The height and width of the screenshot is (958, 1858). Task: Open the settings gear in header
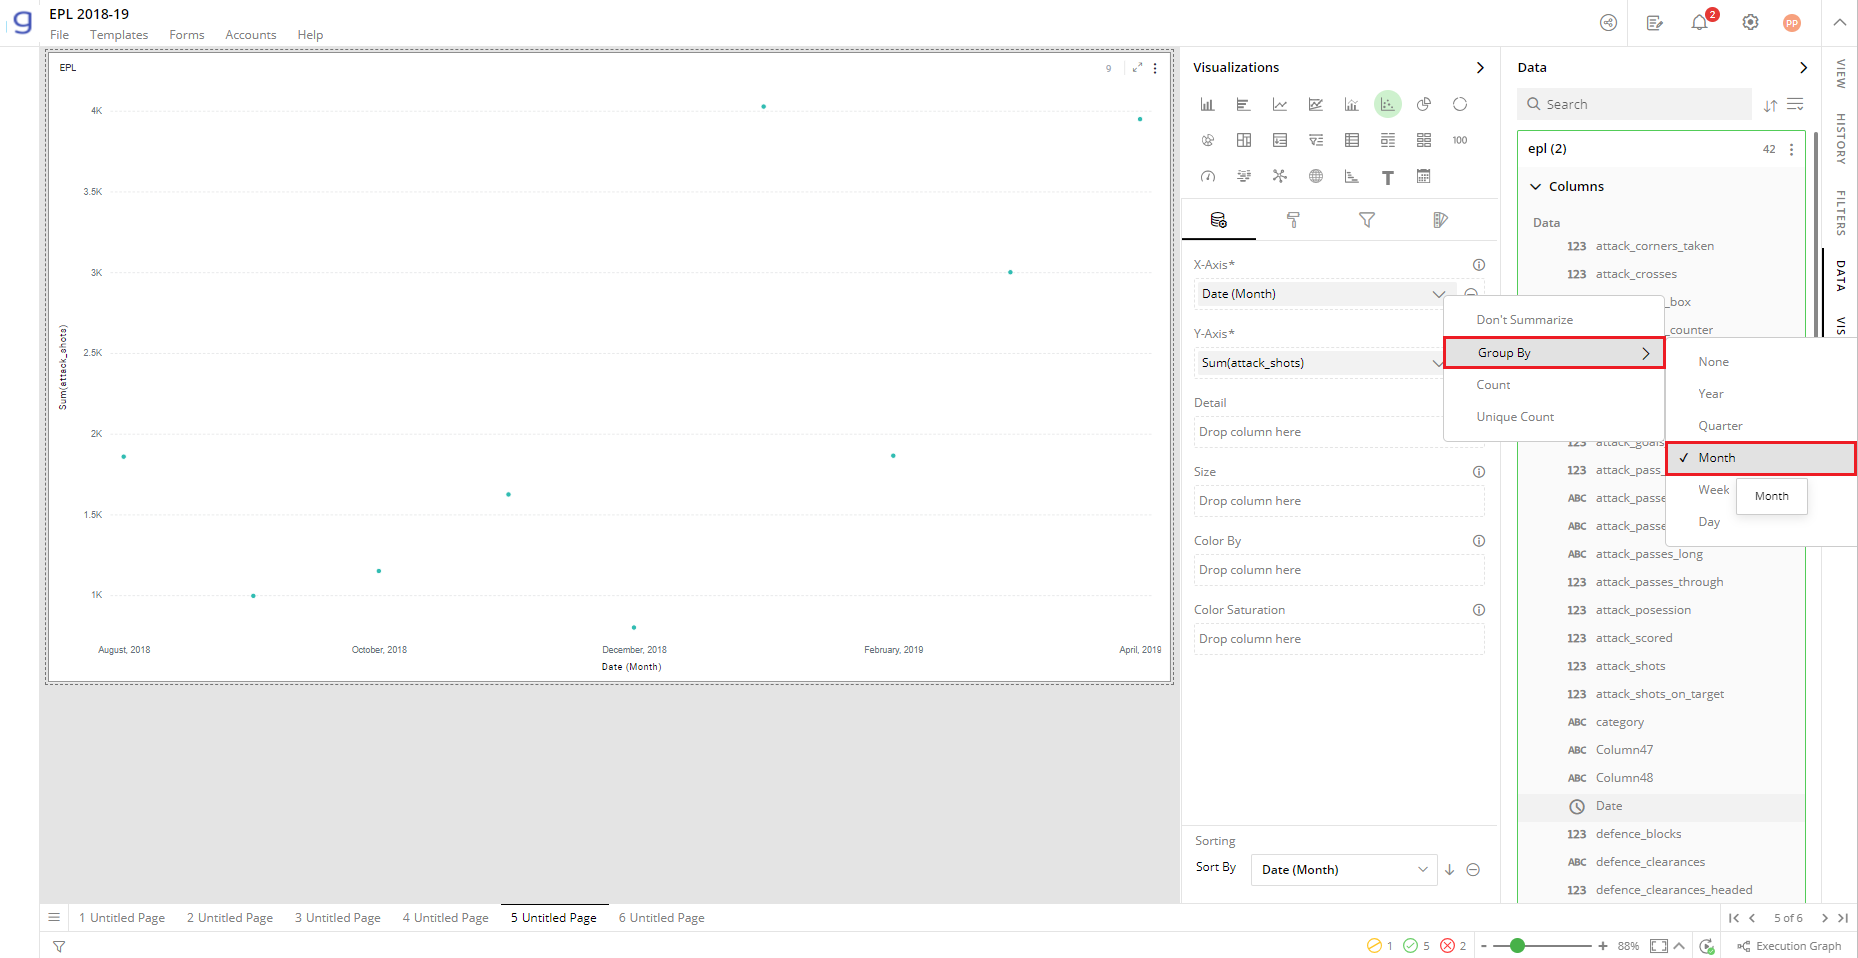(x=1750, y=22)
